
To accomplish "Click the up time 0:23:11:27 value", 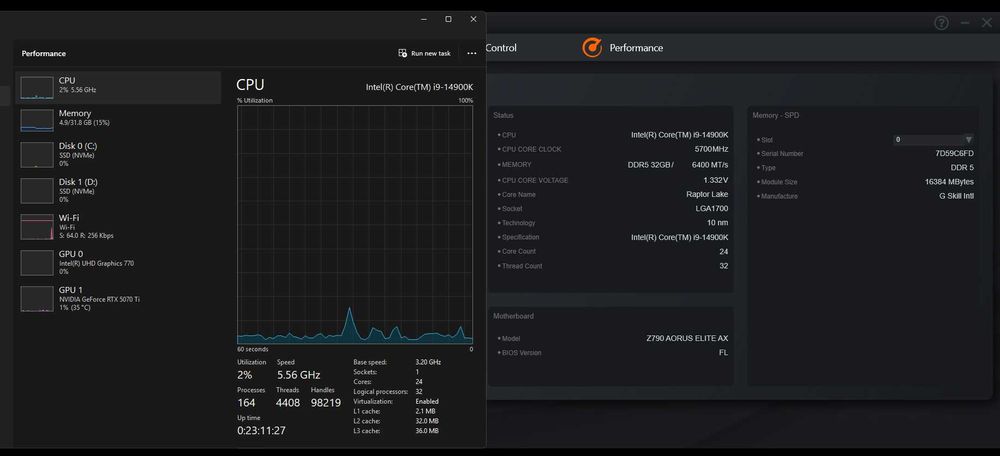I will [x=261, y=430].
